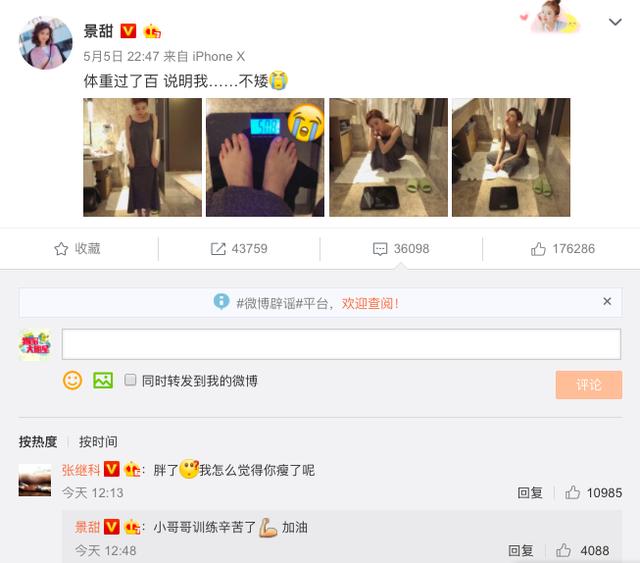Click the blue info icon in notice banner
Viewport: 640px width, 563px height.
[x=221, y=301]
